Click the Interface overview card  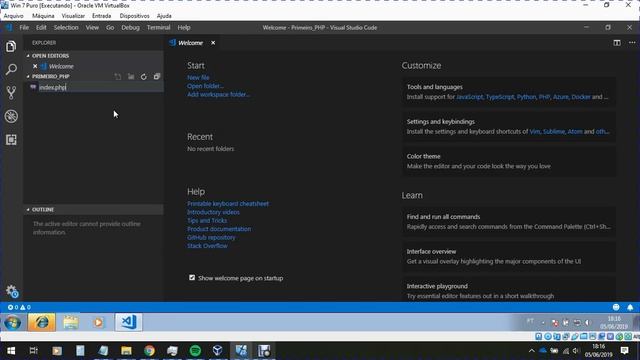click(x=509, y=256)
